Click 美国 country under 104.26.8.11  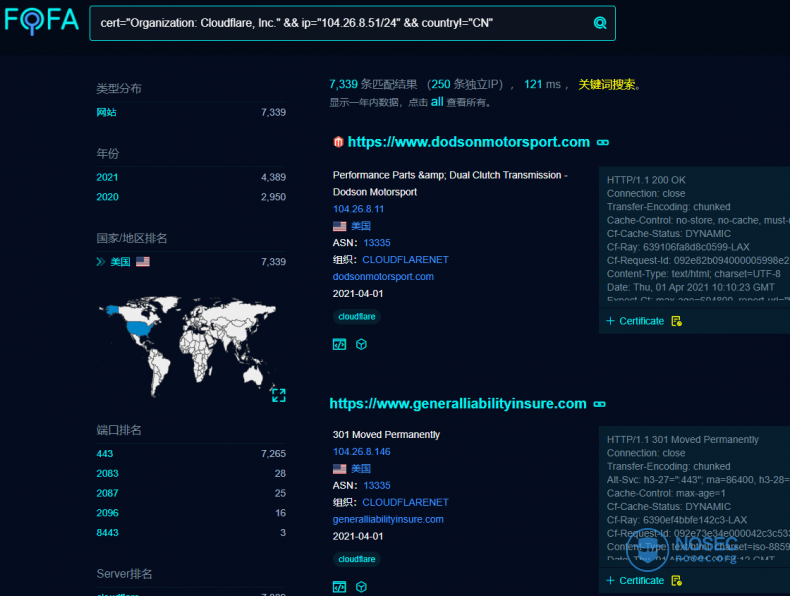(x=361, y=226)
